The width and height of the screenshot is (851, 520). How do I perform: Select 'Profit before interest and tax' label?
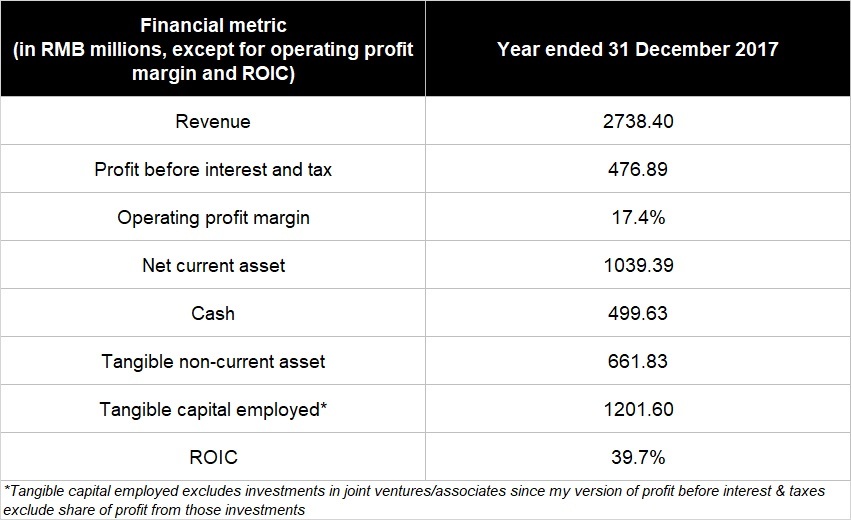[x=212, y=170]
